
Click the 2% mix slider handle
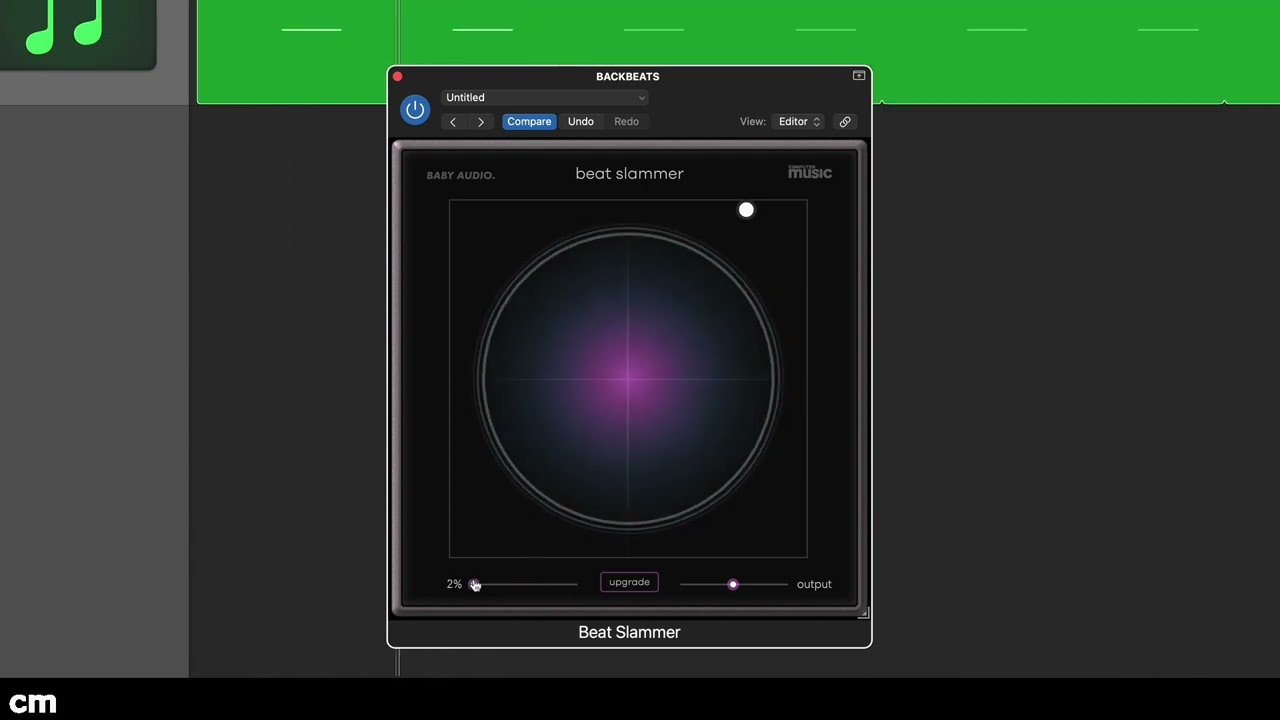click(x=474, y=584)
